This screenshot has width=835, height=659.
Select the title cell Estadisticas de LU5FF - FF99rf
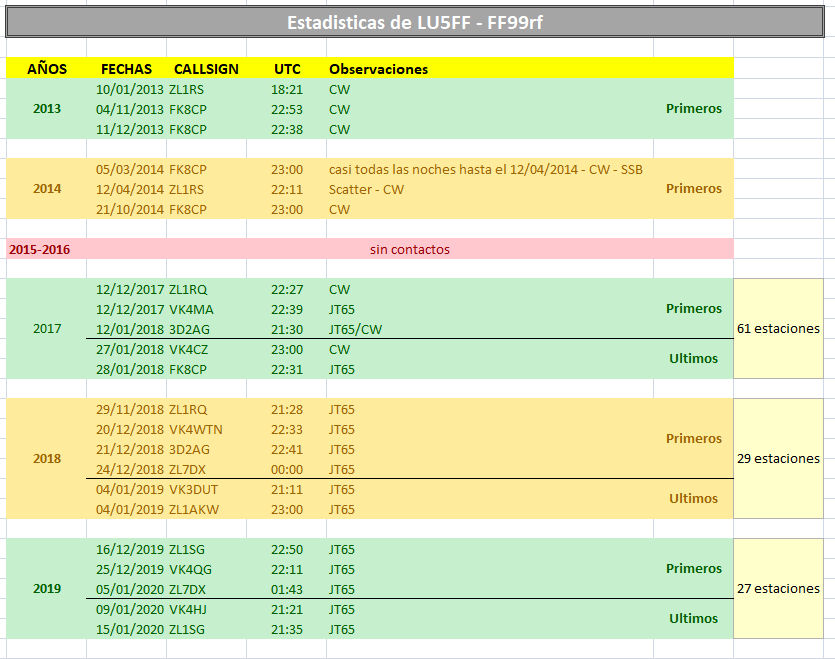tap(415, 22)
